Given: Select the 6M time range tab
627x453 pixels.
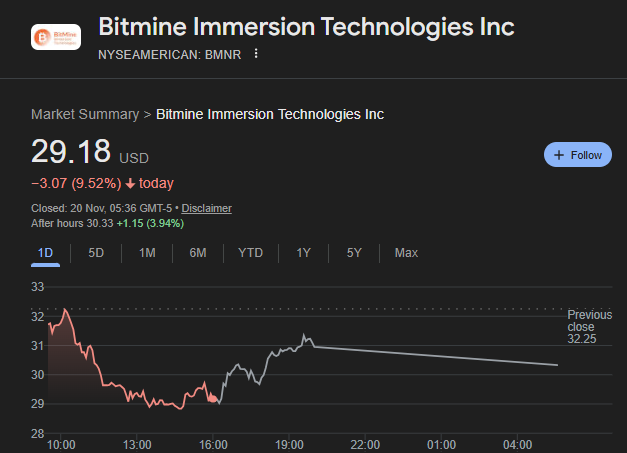Looking at the screenshot, I should pos(198,252).
